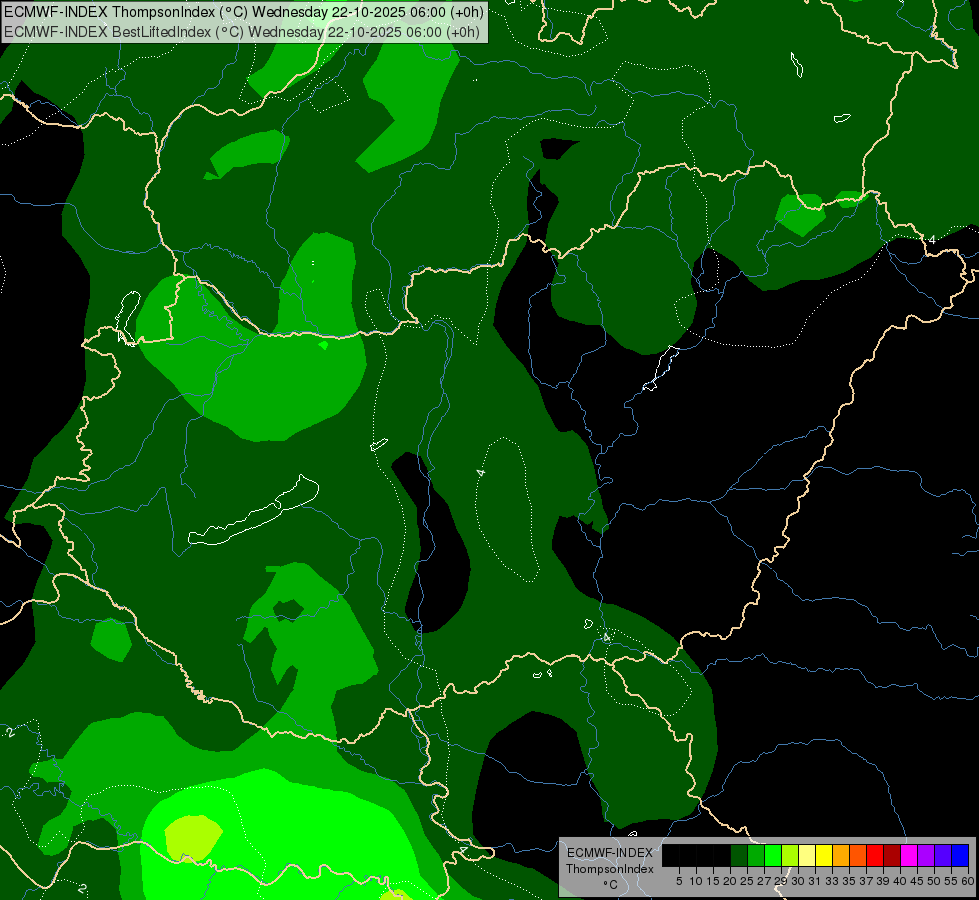The height and width of the screenshot is (900, 979).
Task: Select the magenta 40-45 legend swatch
Action: (x=909, y=855)
